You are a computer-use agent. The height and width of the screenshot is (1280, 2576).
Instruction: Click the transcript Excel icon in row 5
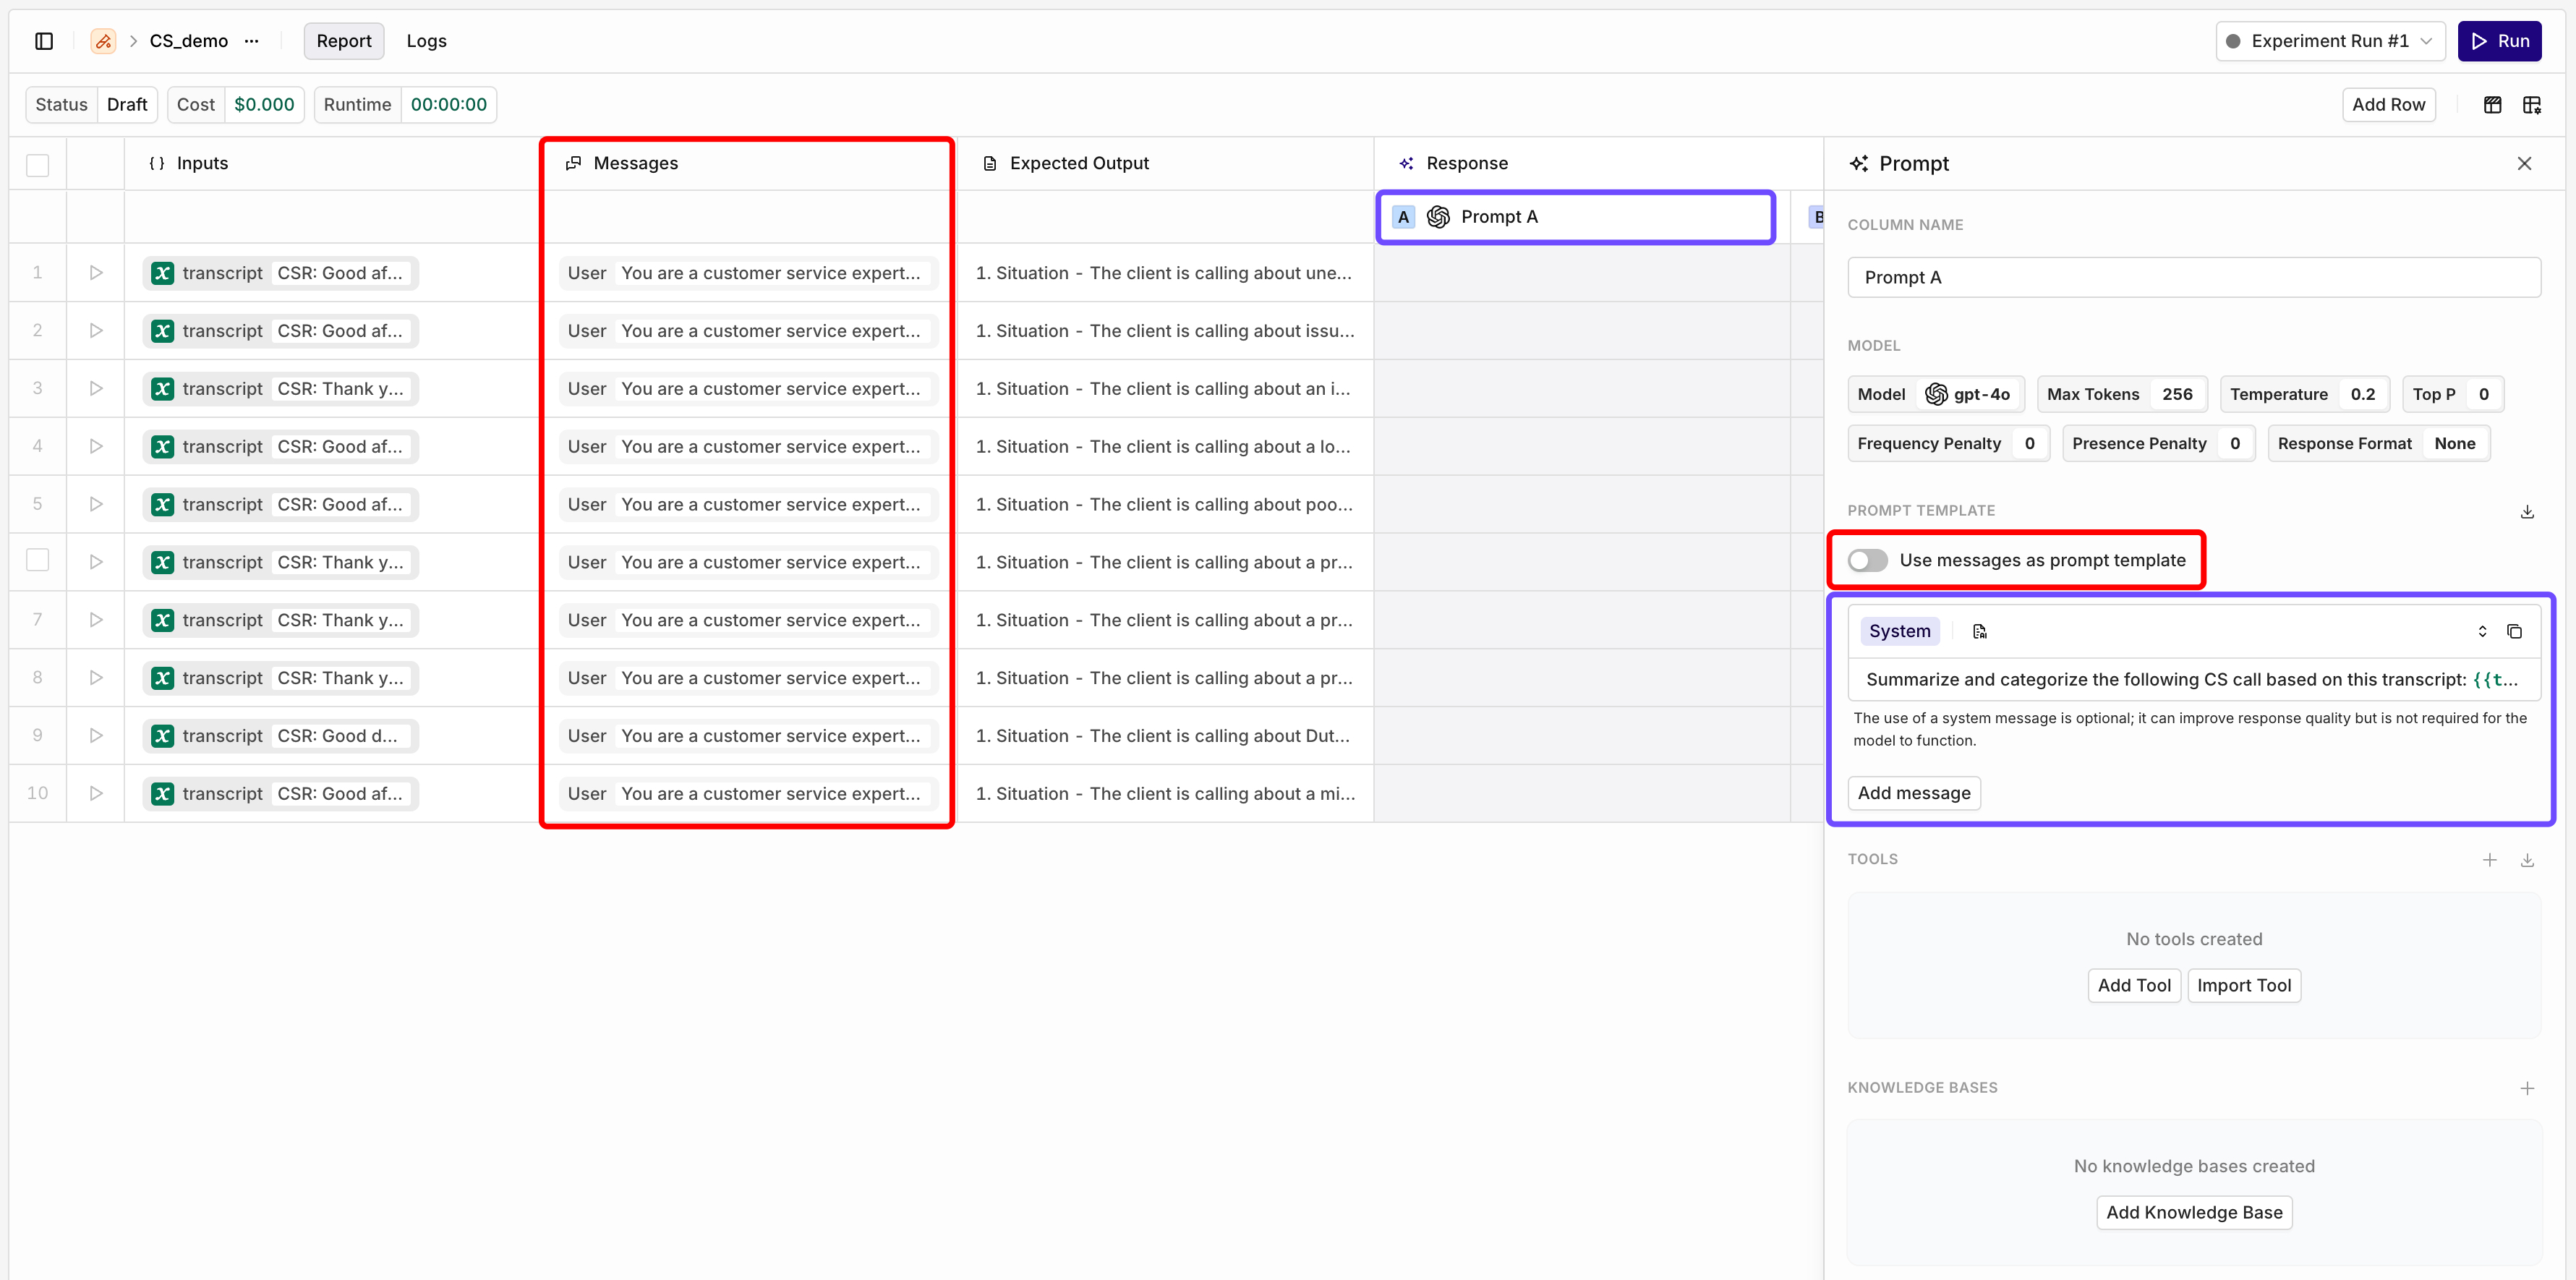point(162,505)
